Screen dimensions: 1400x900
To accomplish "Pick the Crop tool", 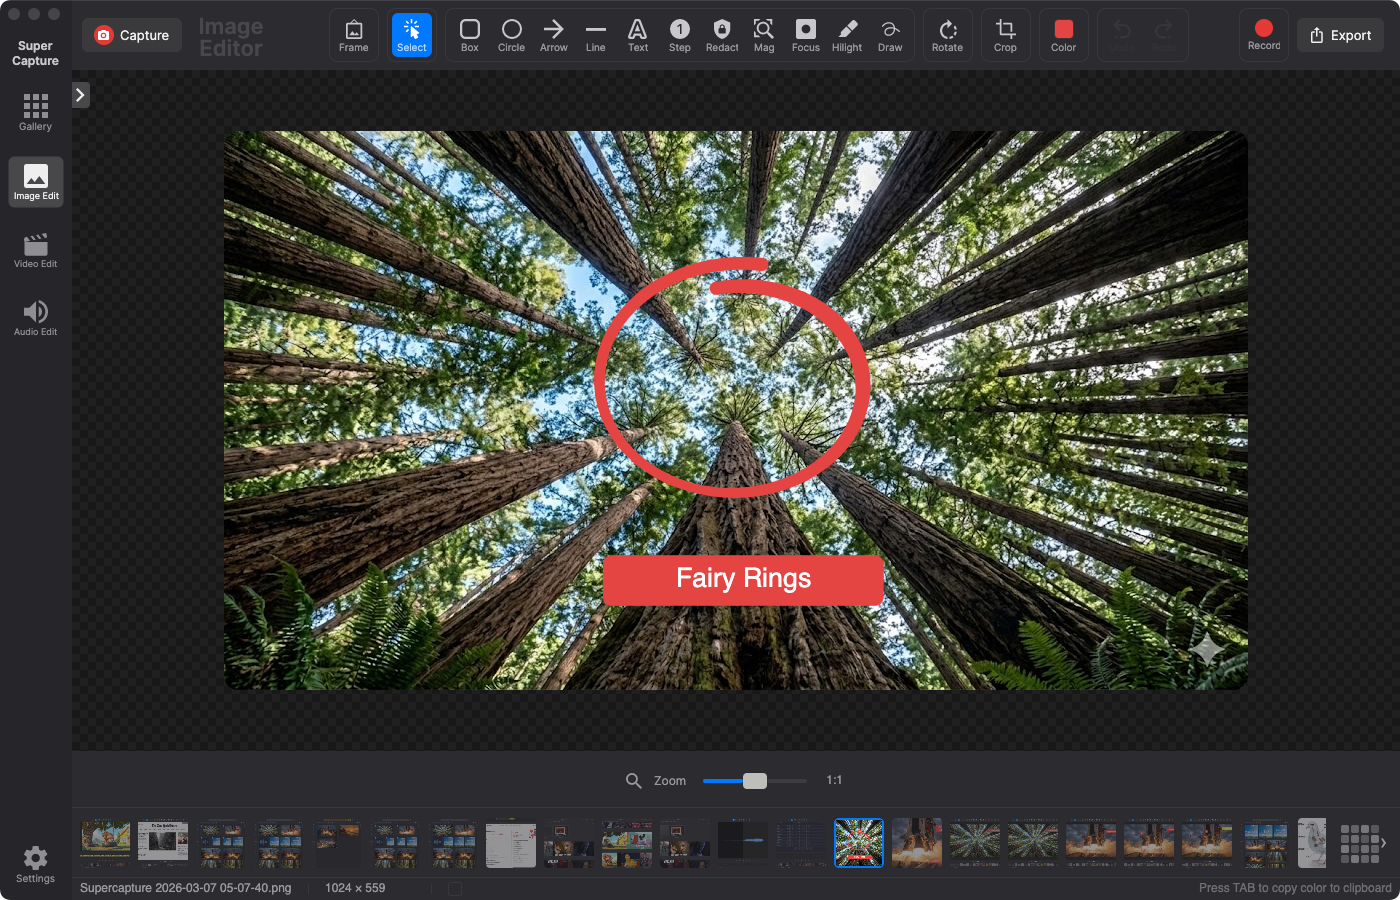I will pos(1005,35).
